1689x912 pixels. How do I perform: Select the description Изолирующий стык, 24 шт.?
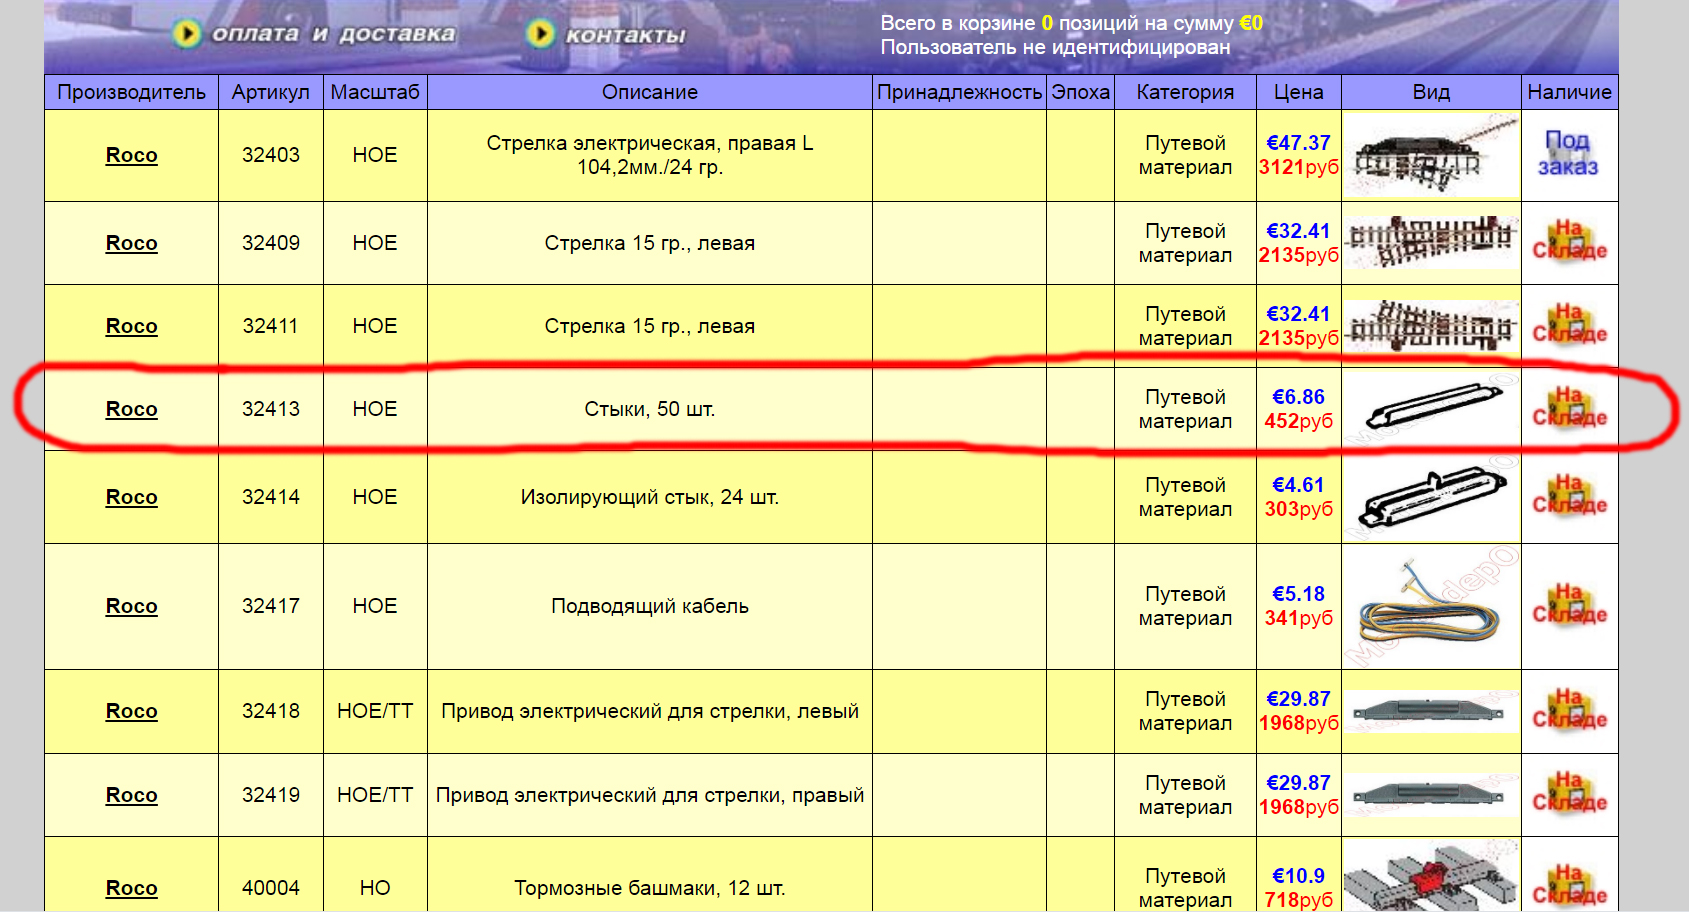point(650,497)
